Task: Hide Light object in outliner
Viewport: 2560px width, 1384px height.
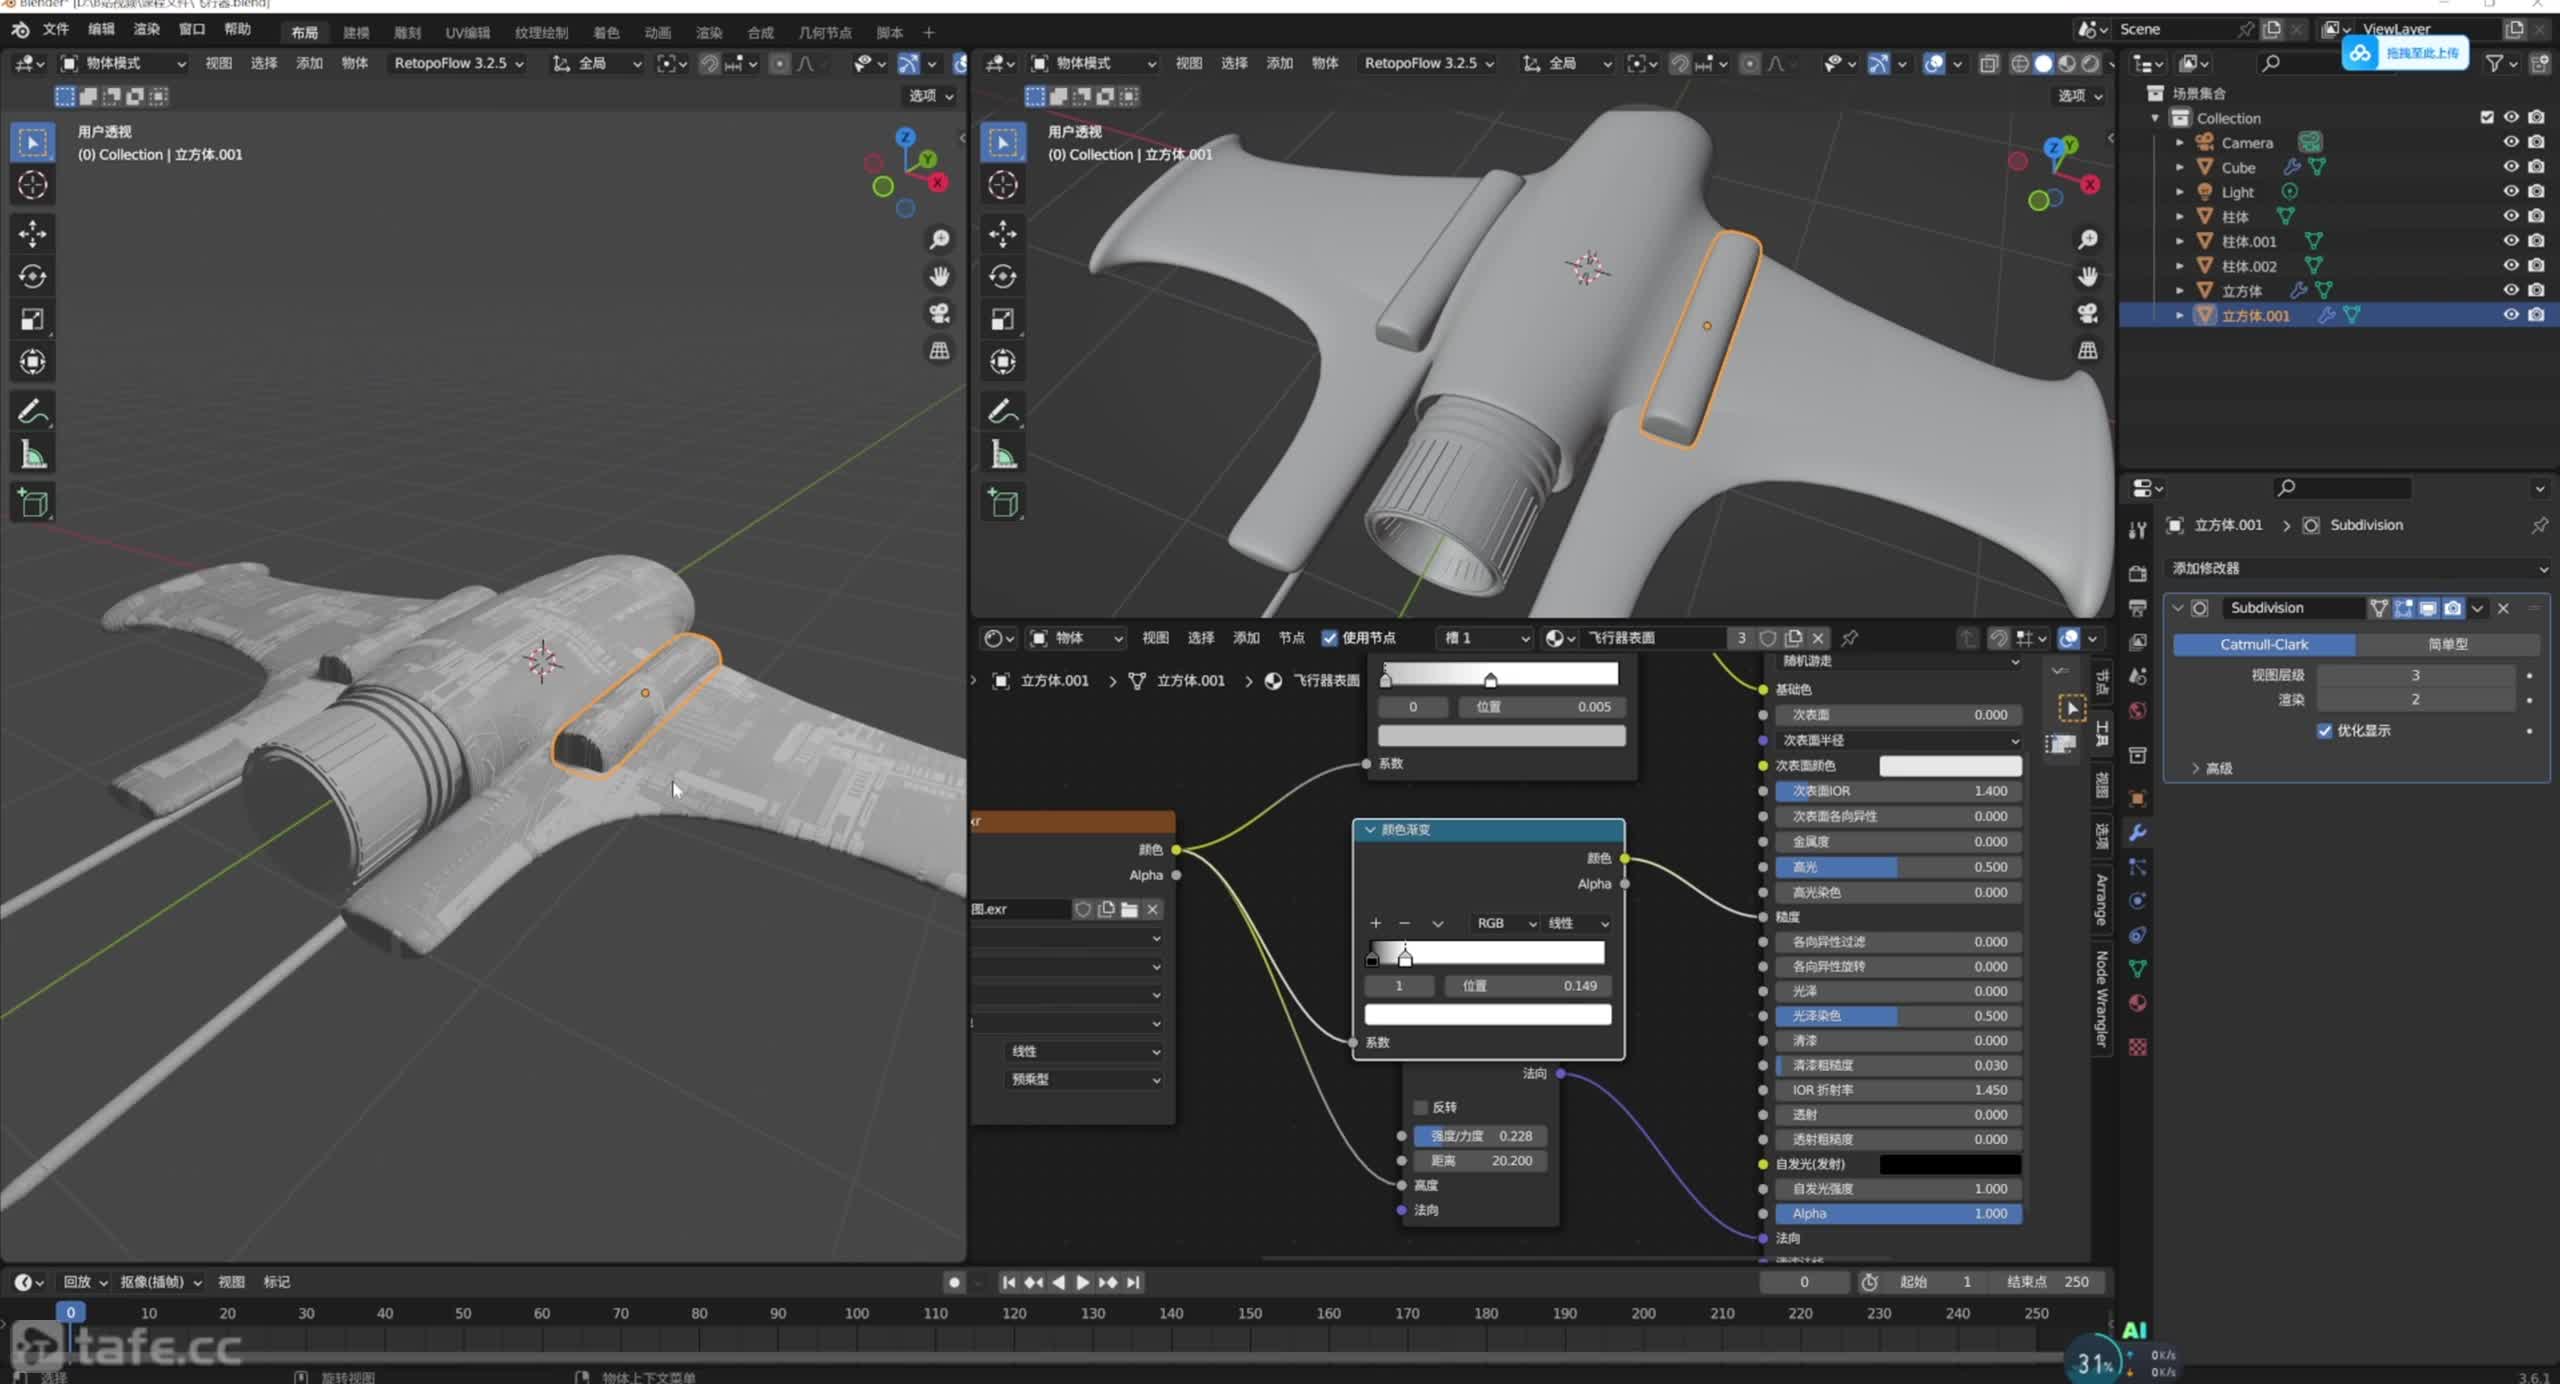Action: click(2510, 191)
